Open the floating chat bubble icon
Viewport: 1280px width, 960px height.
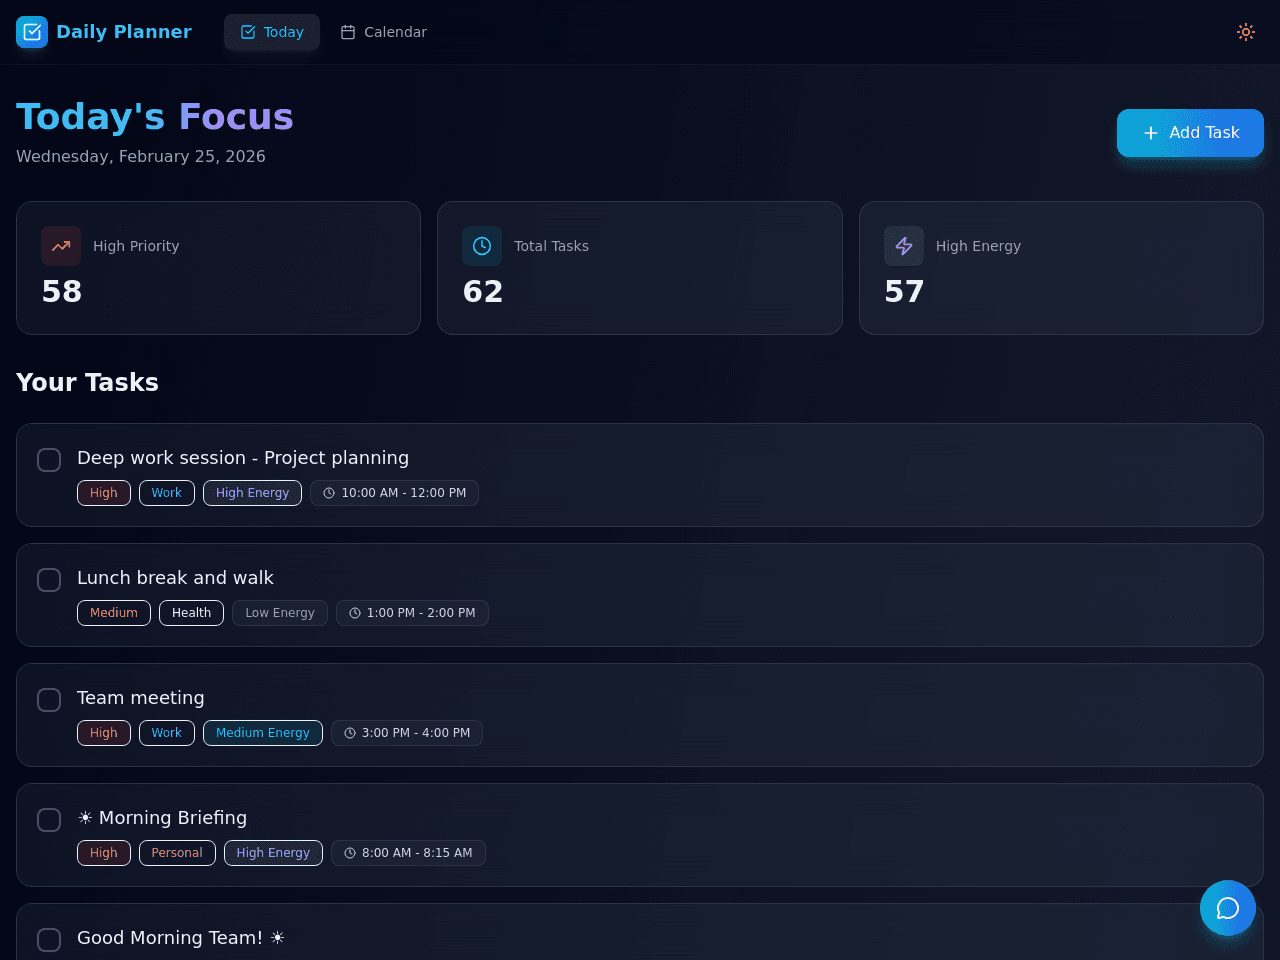click(x=1228, y=908)
